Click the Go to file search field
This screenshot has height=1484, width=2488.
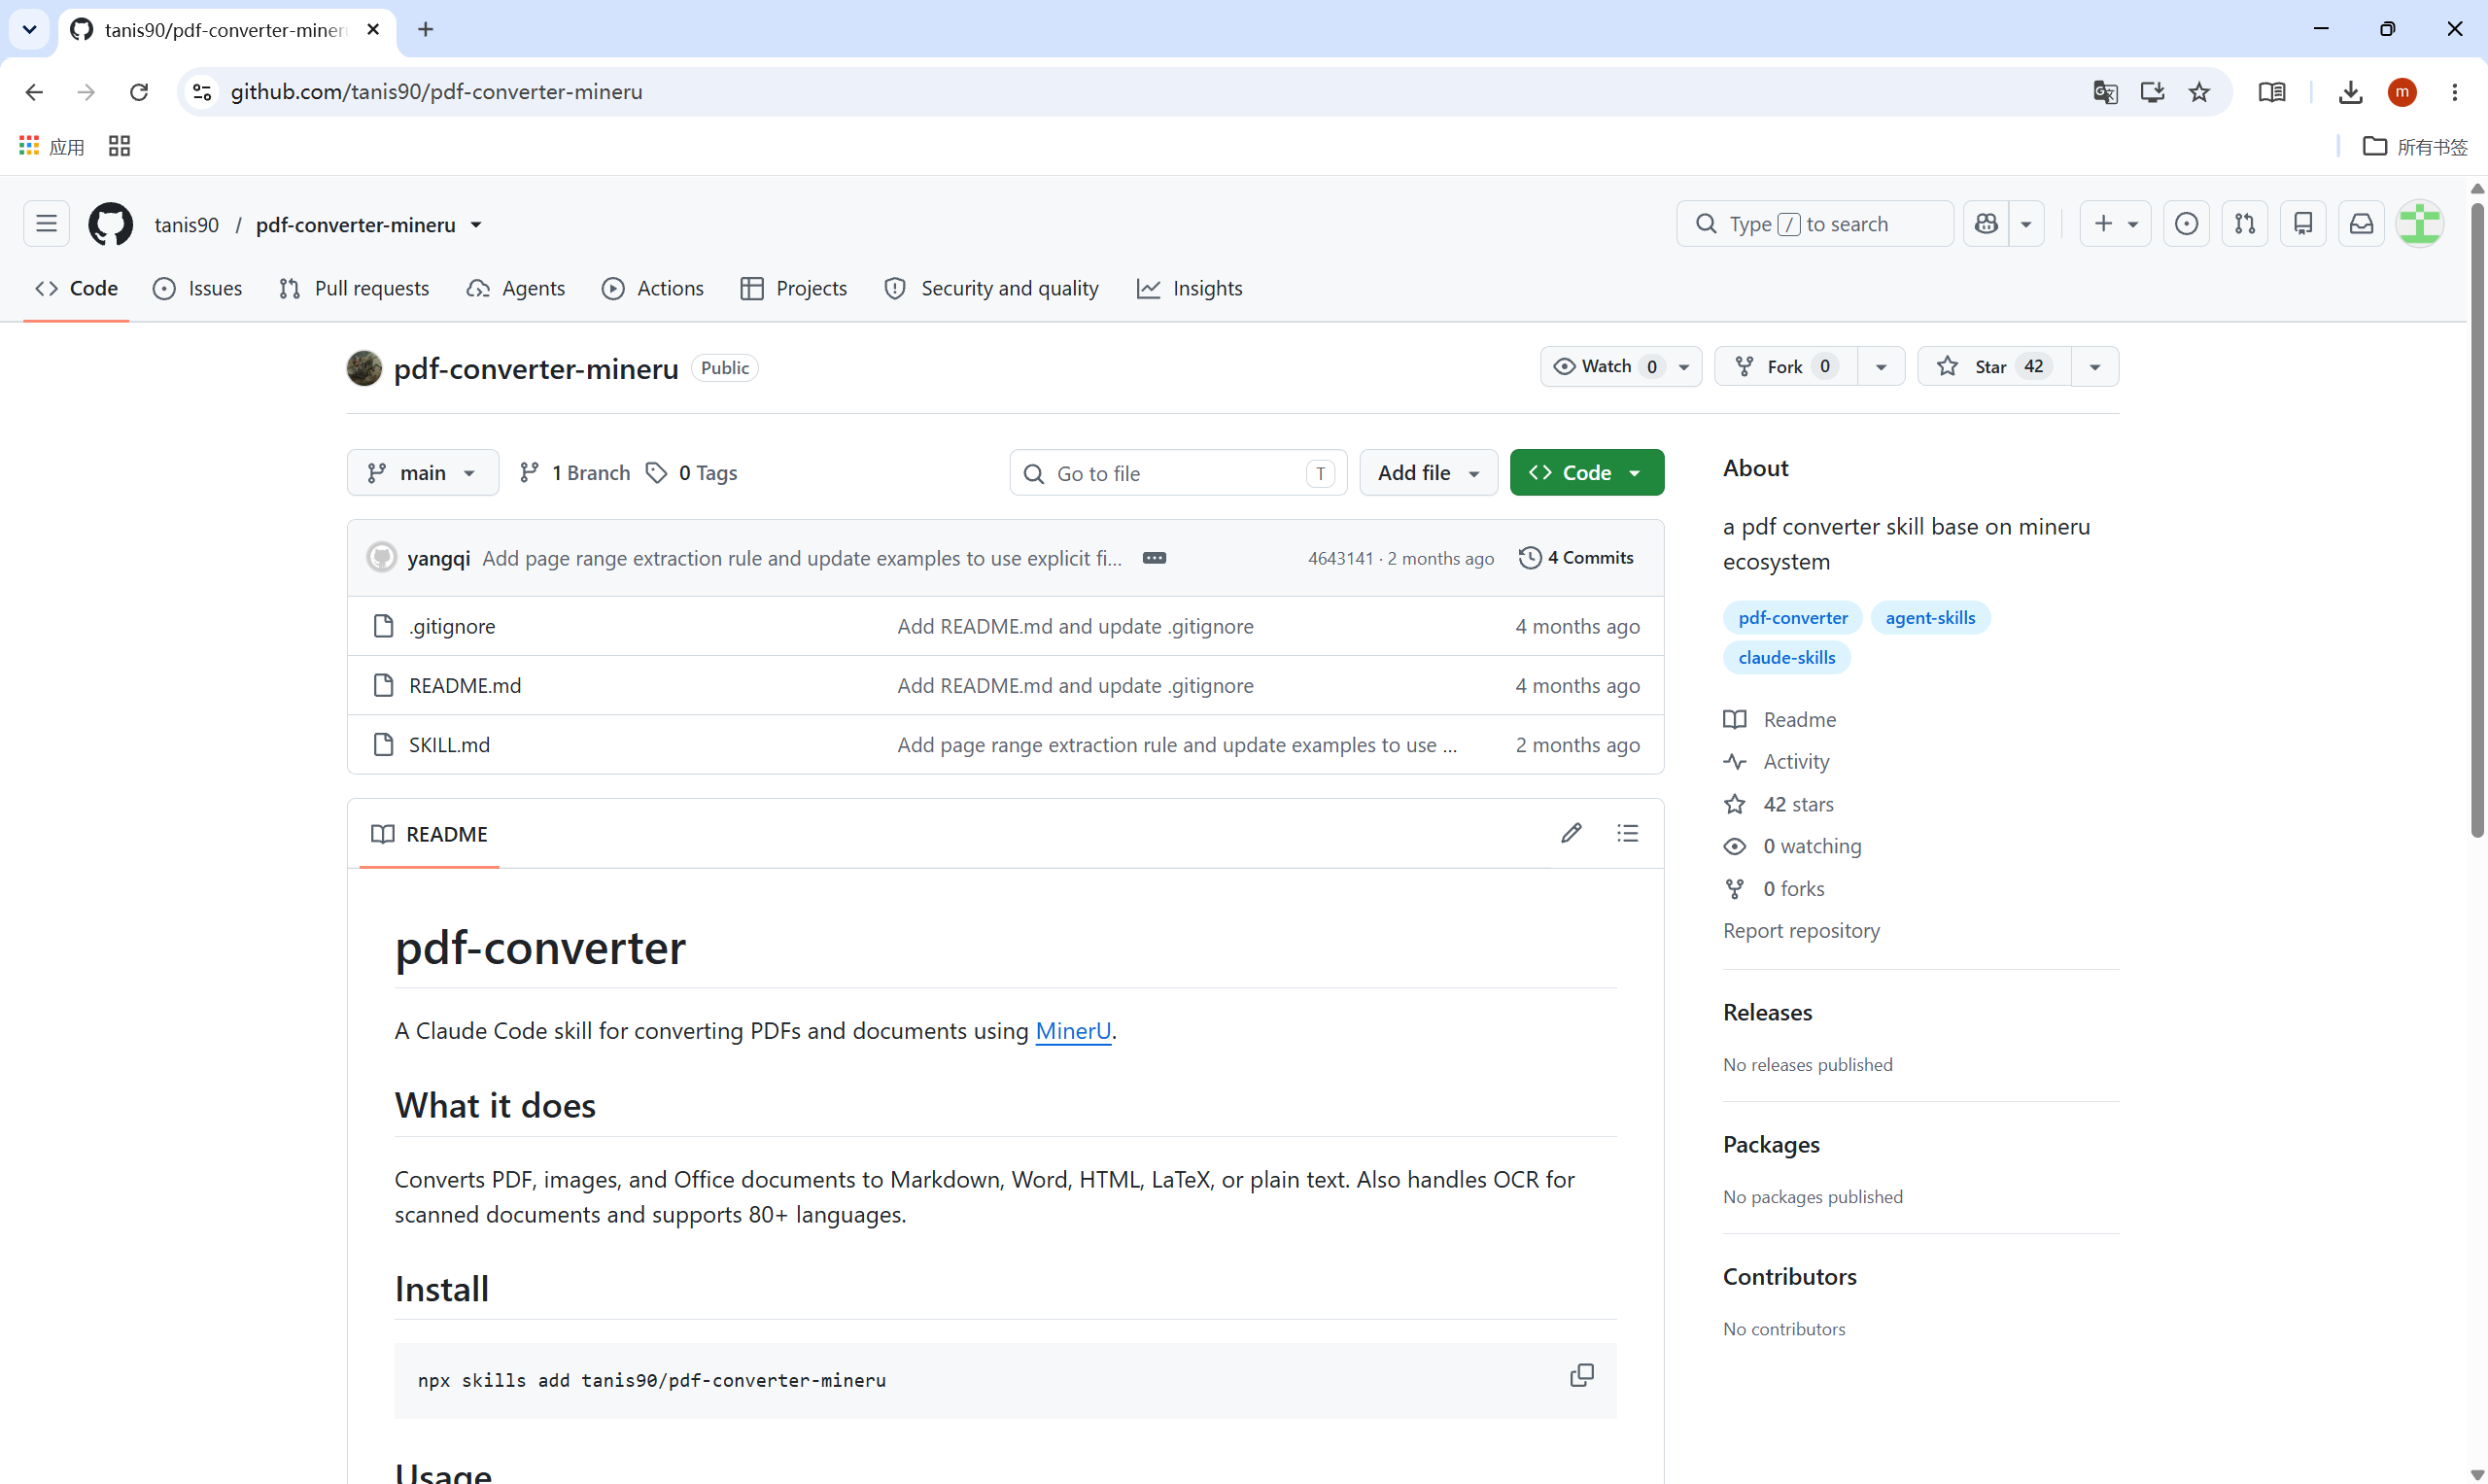pos(1178,473)
